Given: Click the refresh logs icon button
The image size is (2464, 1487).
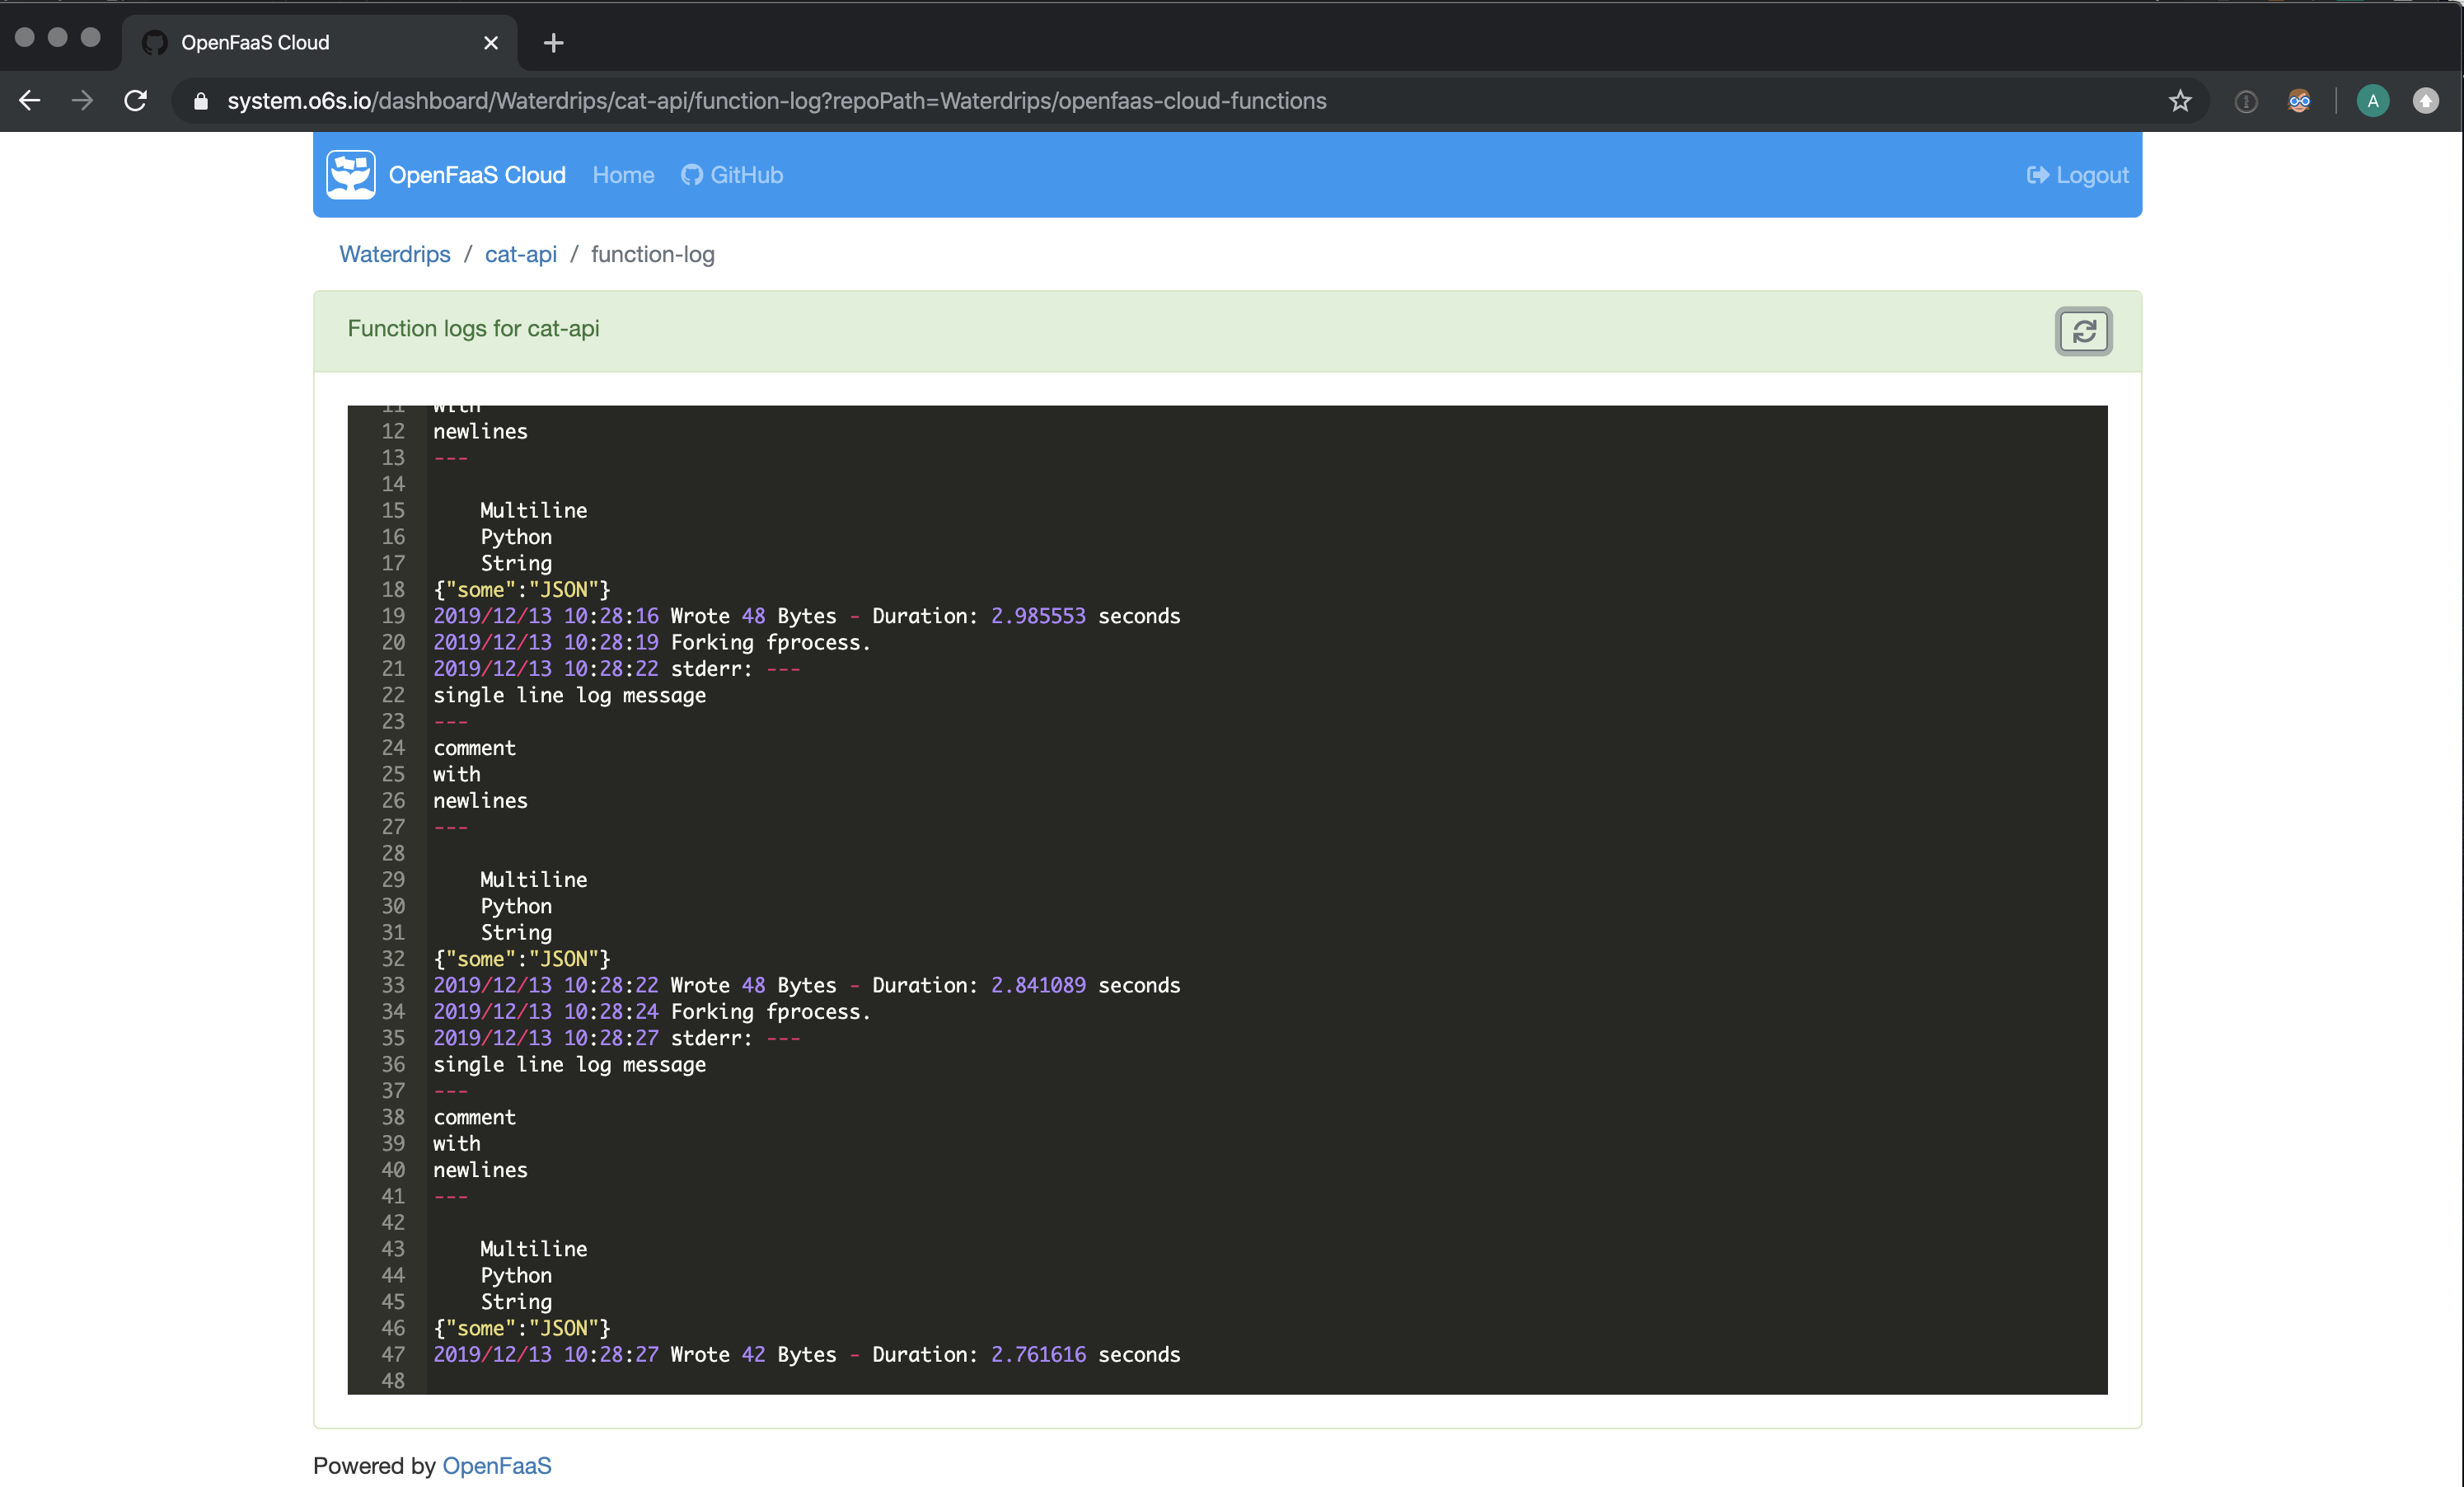Looking at the screenshot, I should [x=2083, y=331].
